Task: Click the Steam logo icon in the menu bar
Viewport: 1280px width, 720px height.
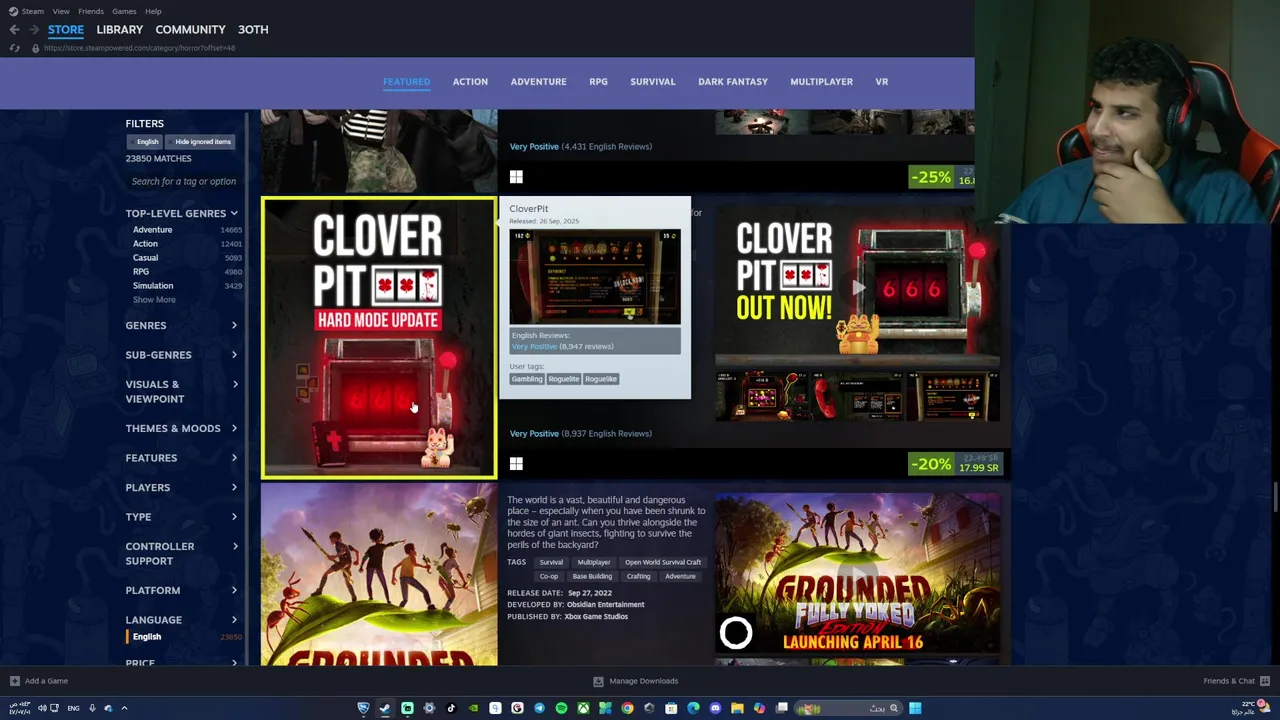Action: click(x=12, y=11)
